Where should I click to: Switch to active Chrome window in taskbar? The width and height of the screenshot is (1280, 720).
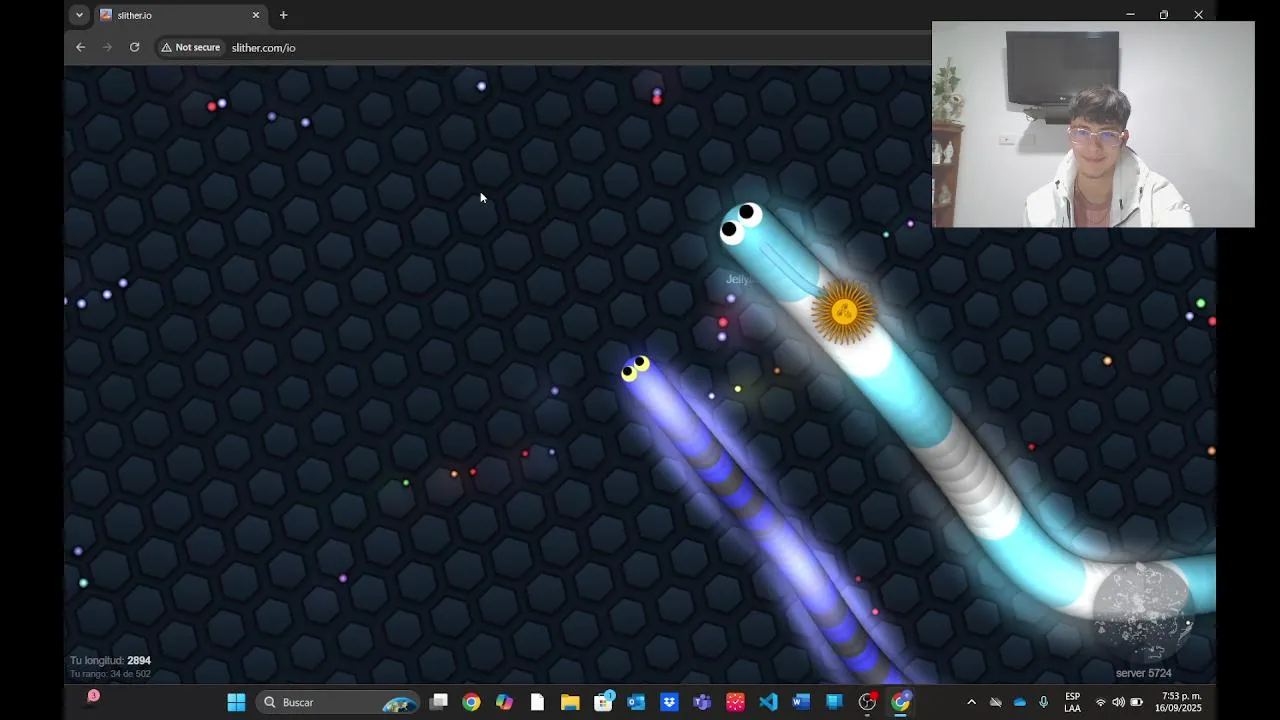[901, 702]
